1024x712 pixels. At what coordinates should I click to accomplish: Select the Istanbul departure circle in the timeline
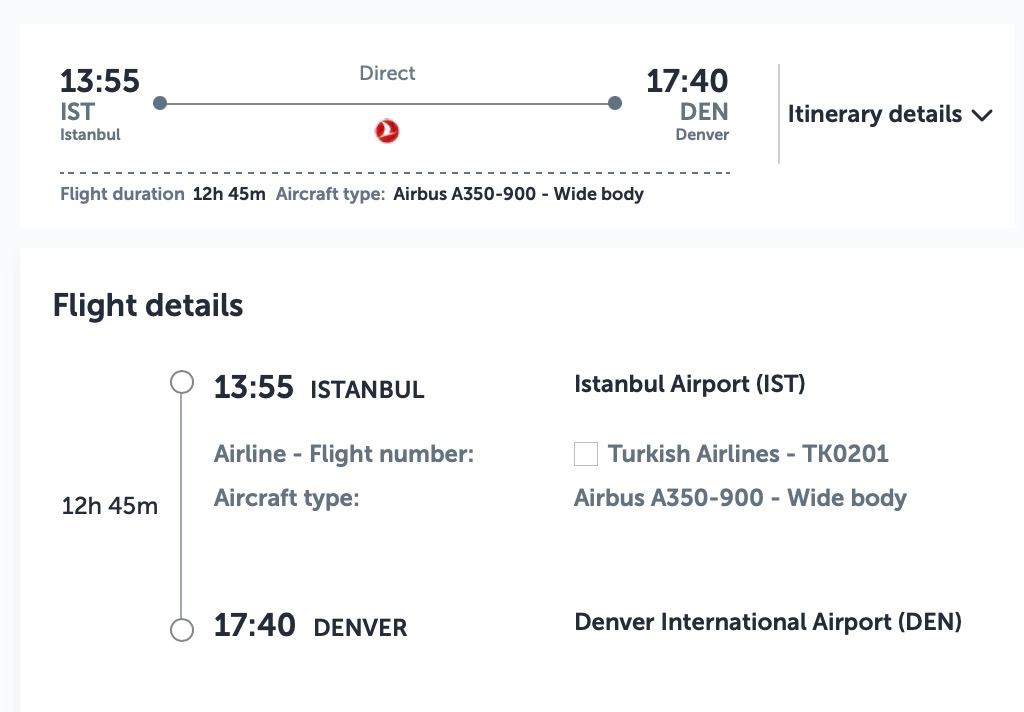(182, 382)
